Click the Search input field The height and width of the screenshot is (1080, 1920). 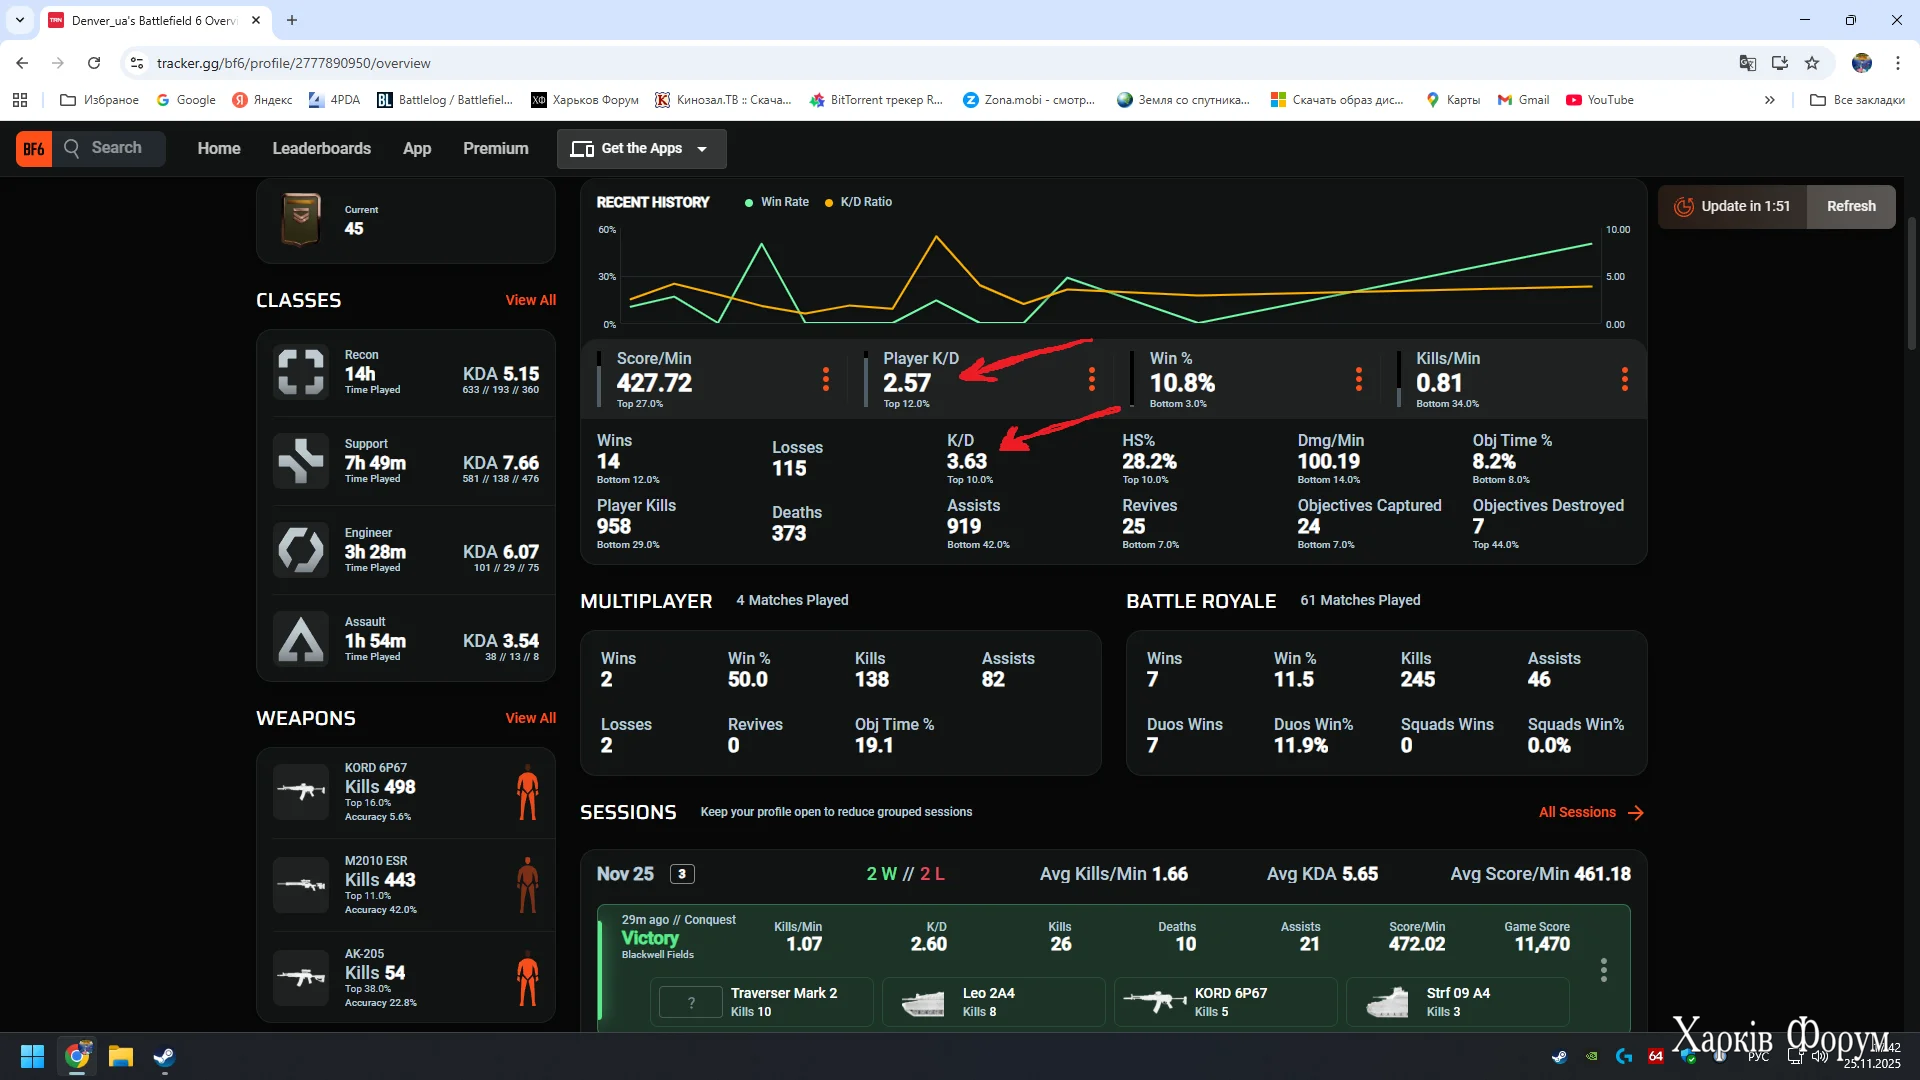[117, 148]
